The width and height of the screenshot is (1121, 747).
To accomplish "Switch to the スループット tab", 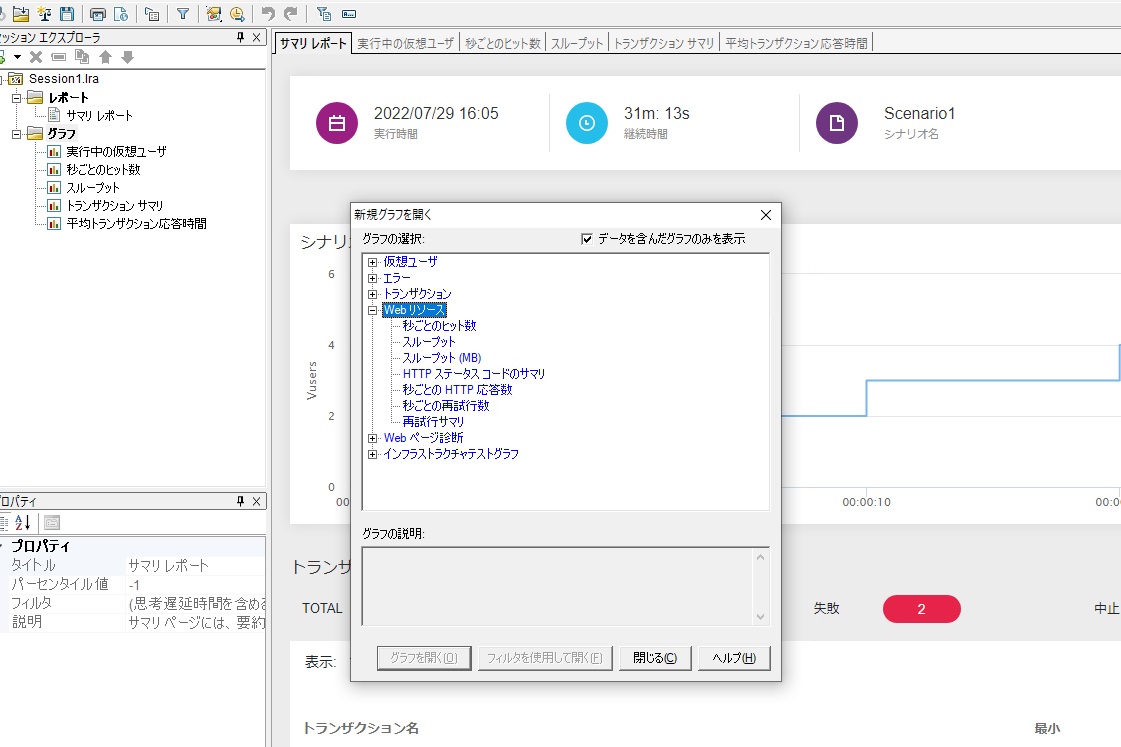I will click(x=577, y=43).
